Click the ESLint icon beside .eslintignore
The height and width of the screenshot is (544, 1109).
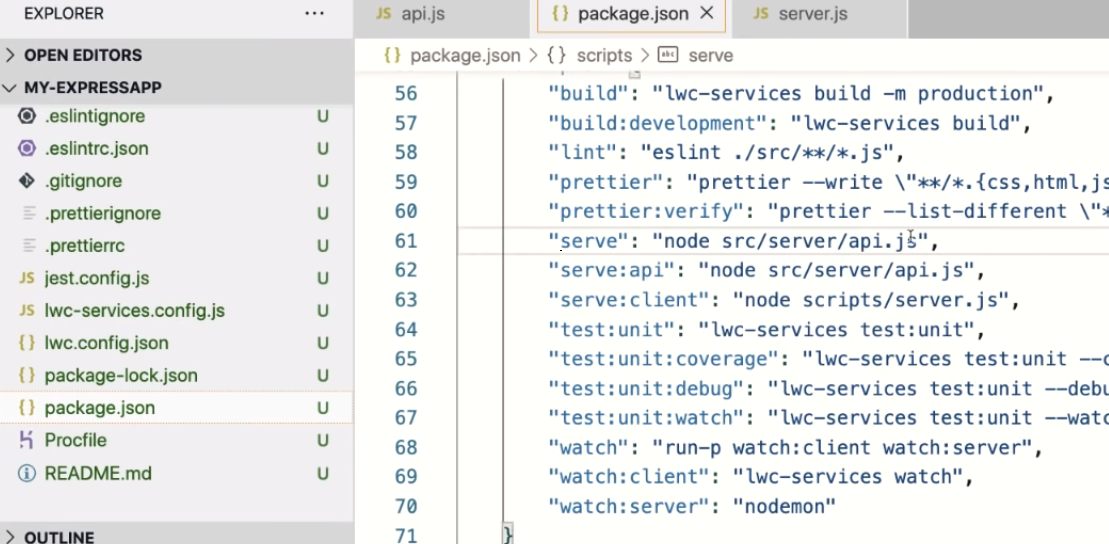[27, 116]
